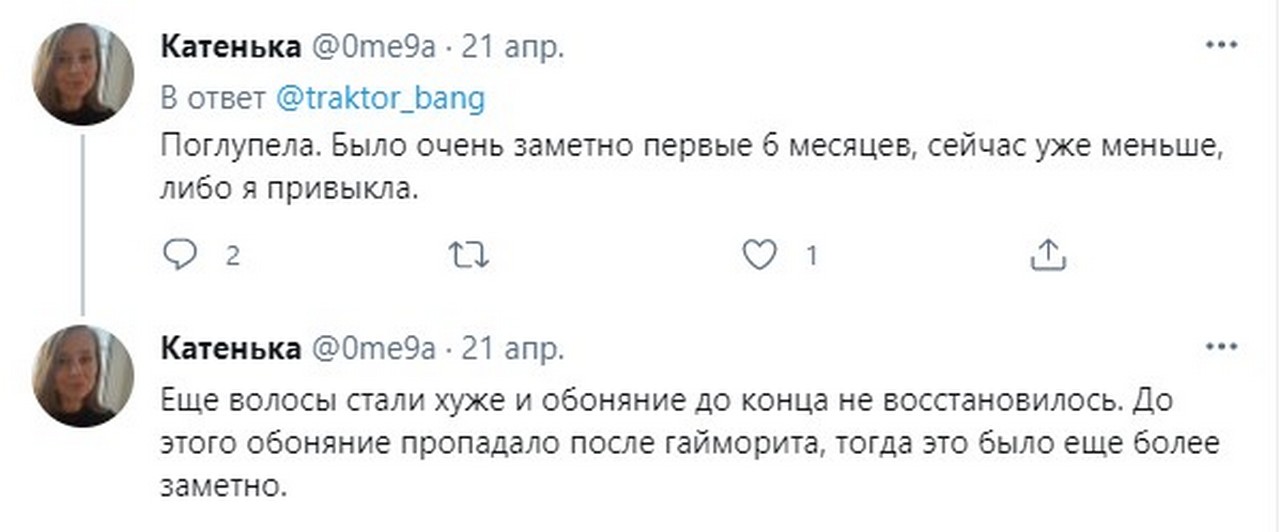Open the 21 апр. timestamp on Поглупела tweet
The height and width of the screenshot is (532, 1280).
pyautogui.click(x=510, y=47)
